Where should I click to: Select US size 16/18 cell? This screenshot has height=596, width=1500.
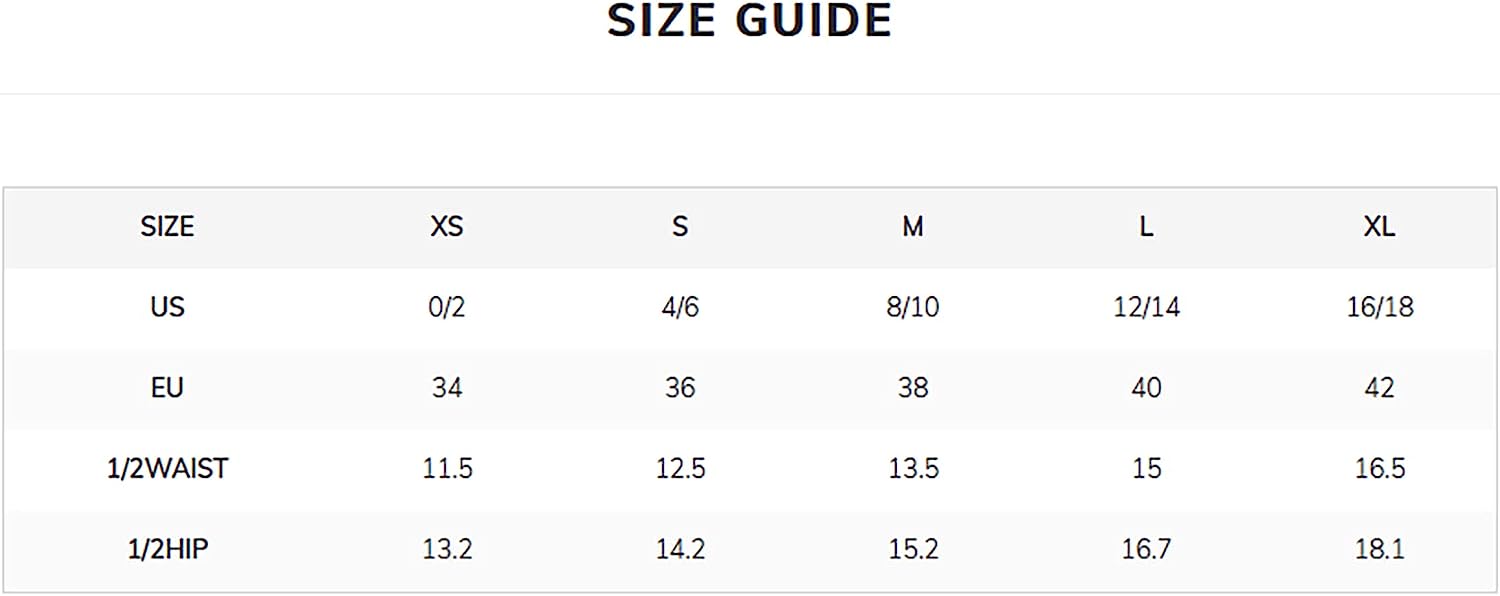coord(1380,306)
